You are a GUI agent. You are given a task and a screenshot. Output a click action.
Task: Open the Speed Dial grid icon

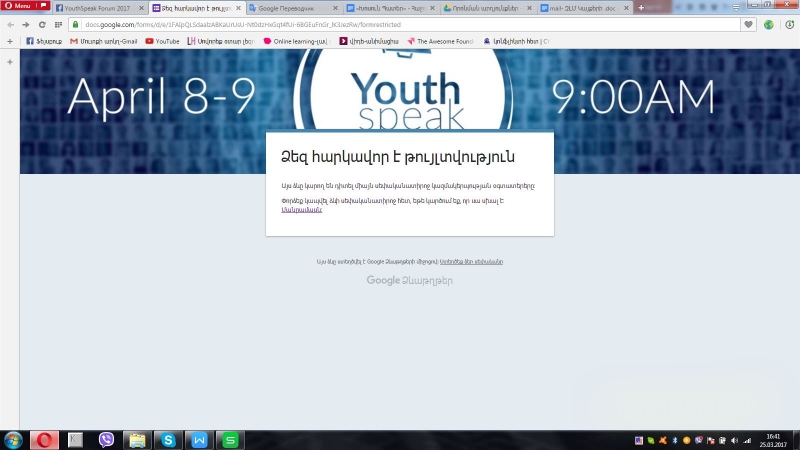point(58,24)
